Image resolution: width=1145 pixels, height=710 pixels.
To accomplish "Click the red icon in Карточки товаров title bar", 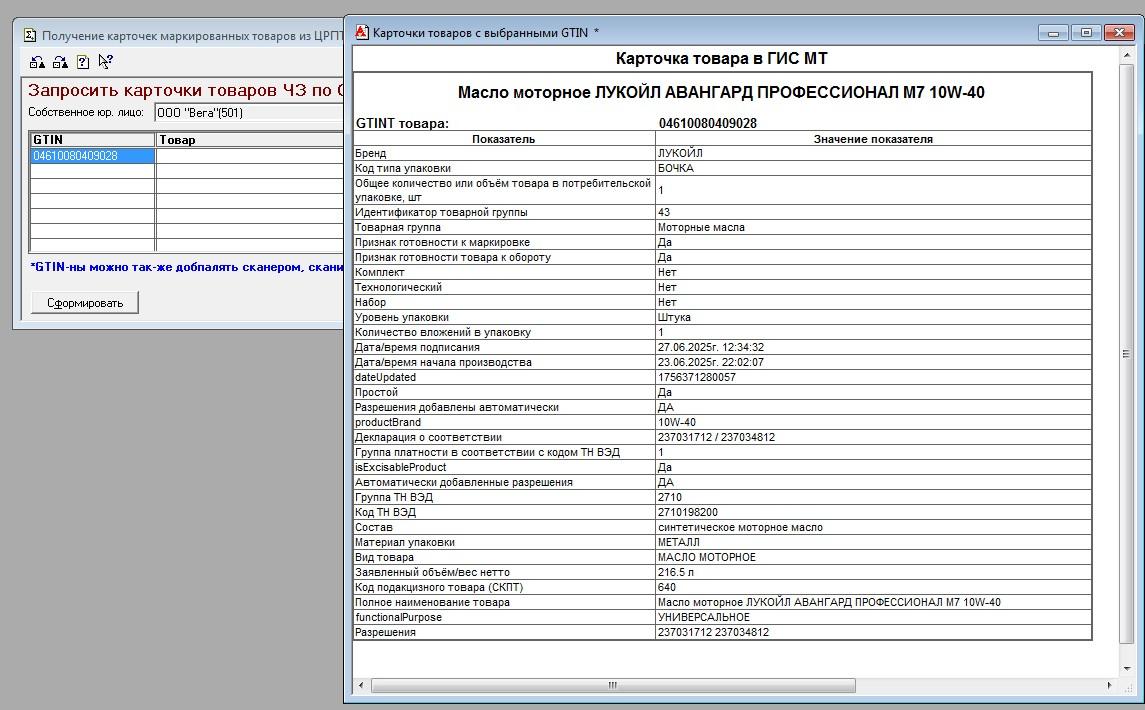I will (x=361, y=32).
